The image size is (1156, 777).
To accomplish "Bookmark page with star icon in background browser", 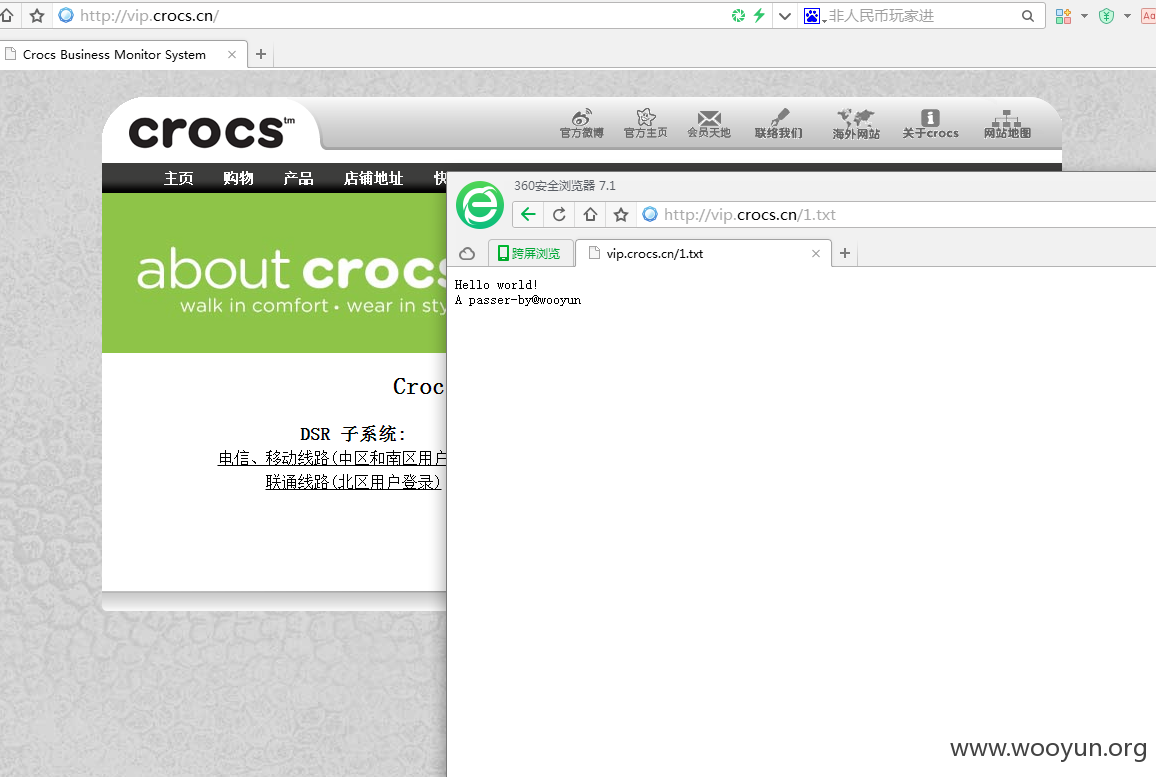I will 37,15.
